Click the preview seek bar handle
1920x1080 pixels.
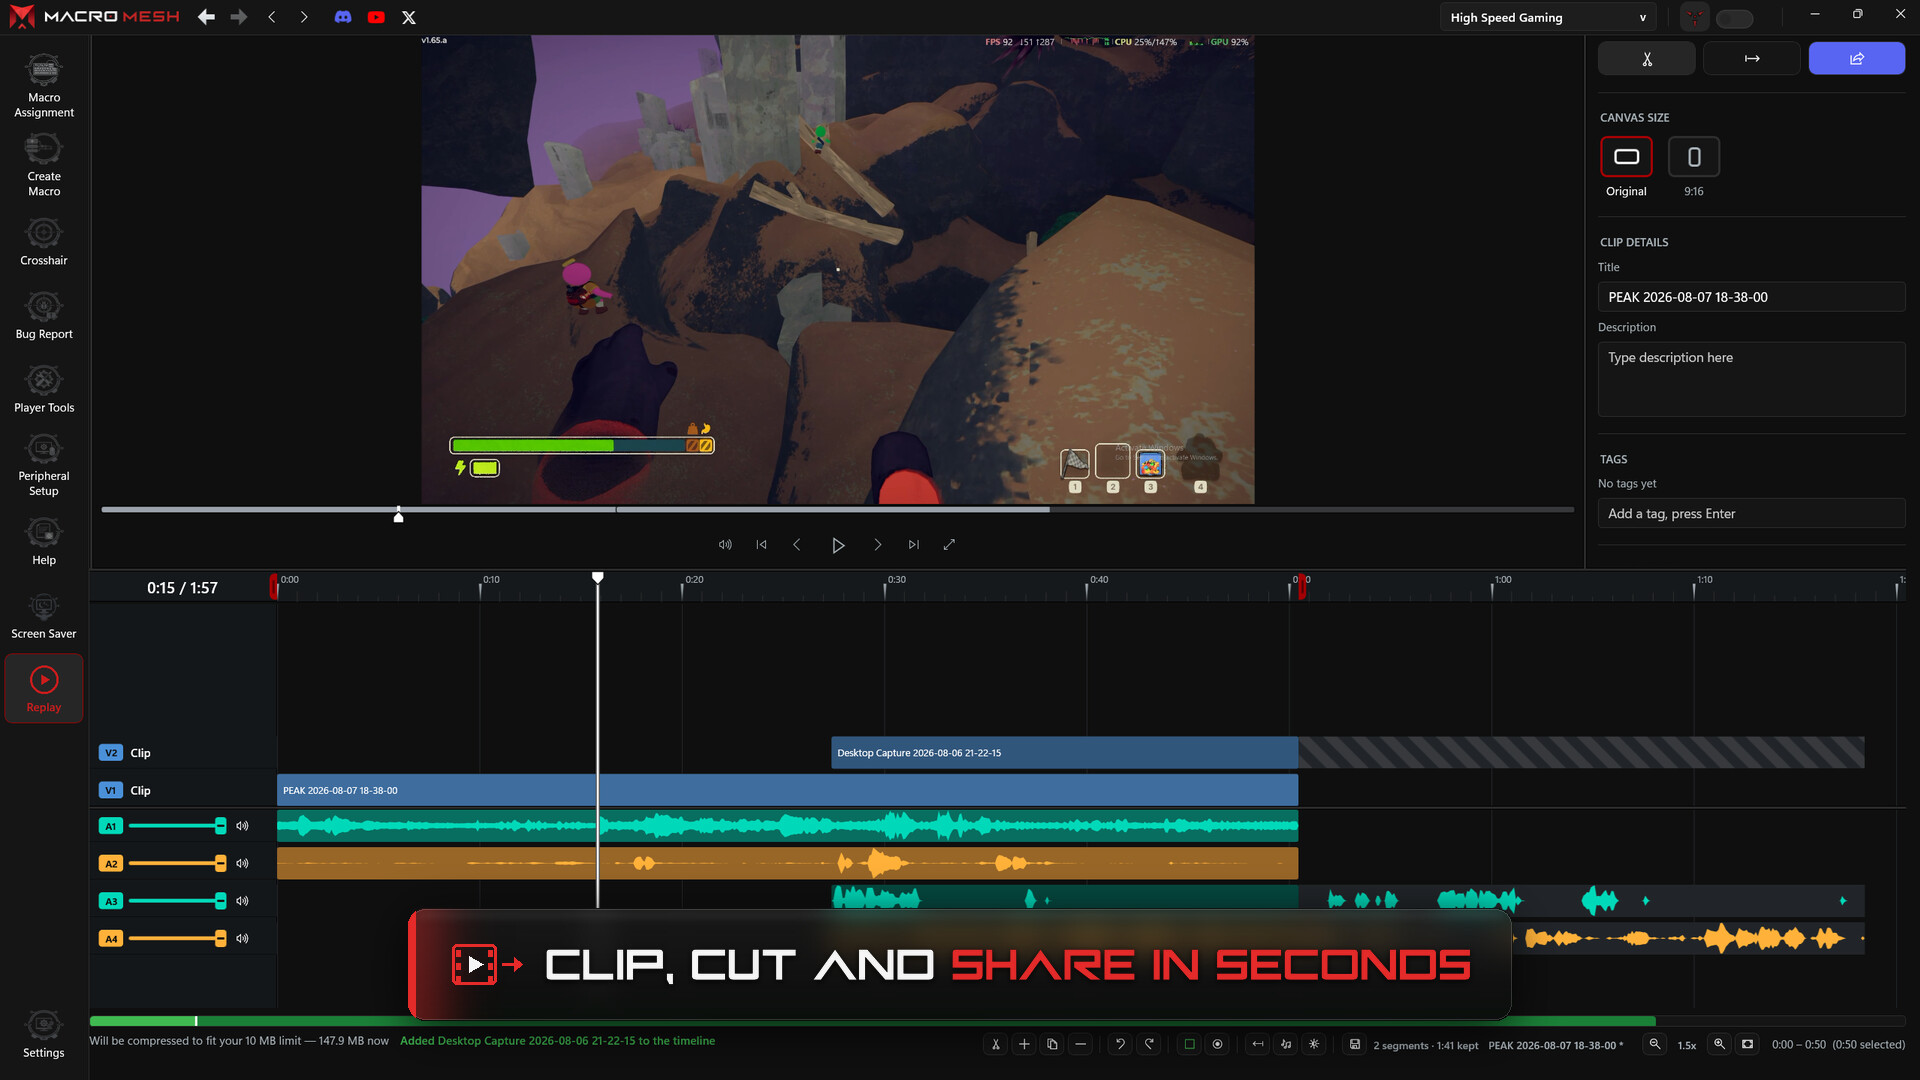coord(399,515)
